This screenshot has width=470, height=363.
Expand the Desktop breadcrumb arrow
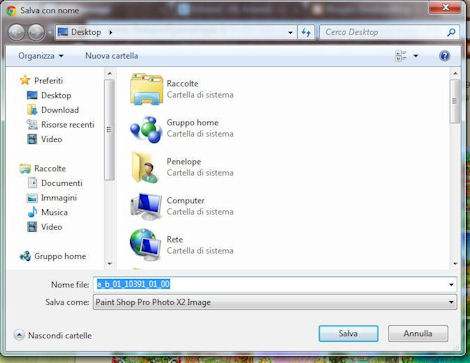click(x=110, y=33)
